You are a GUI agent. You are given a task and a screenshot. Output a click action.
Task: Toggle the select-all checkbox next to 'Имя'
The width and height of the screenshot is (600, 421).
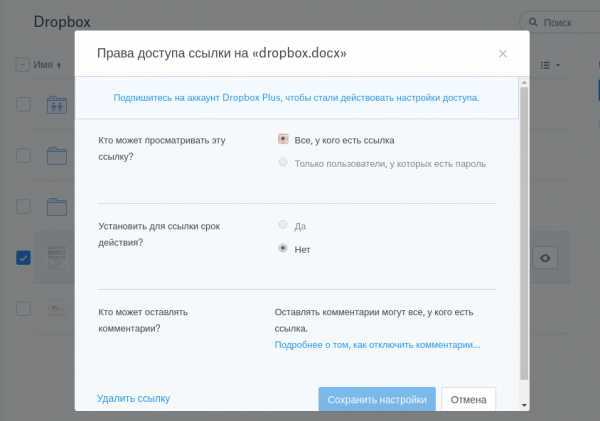[x=22, y=65]
